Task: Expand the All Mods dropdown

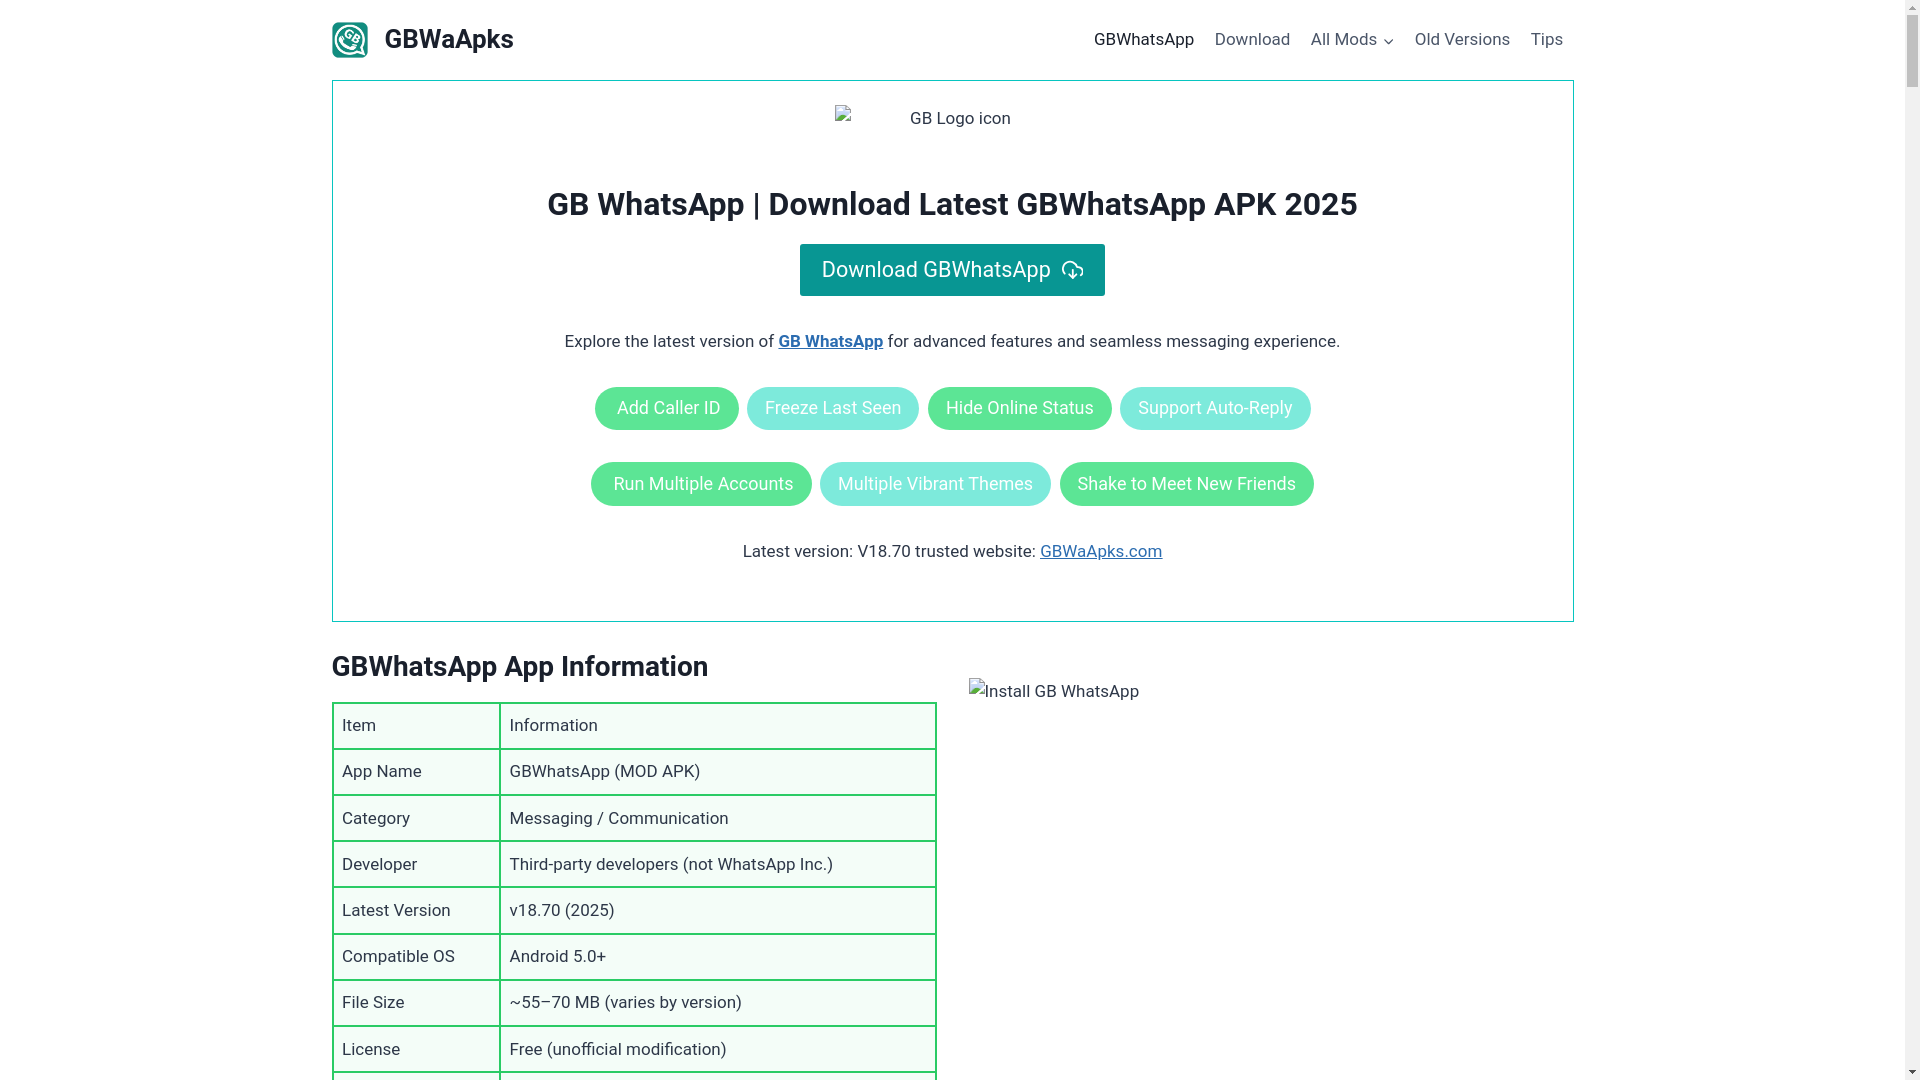Action: [x=1351, y=40]
